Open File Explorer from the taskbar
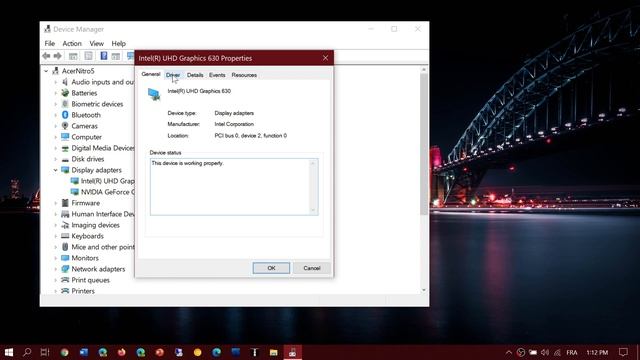The image size is (640, 360). click(273, 352)
